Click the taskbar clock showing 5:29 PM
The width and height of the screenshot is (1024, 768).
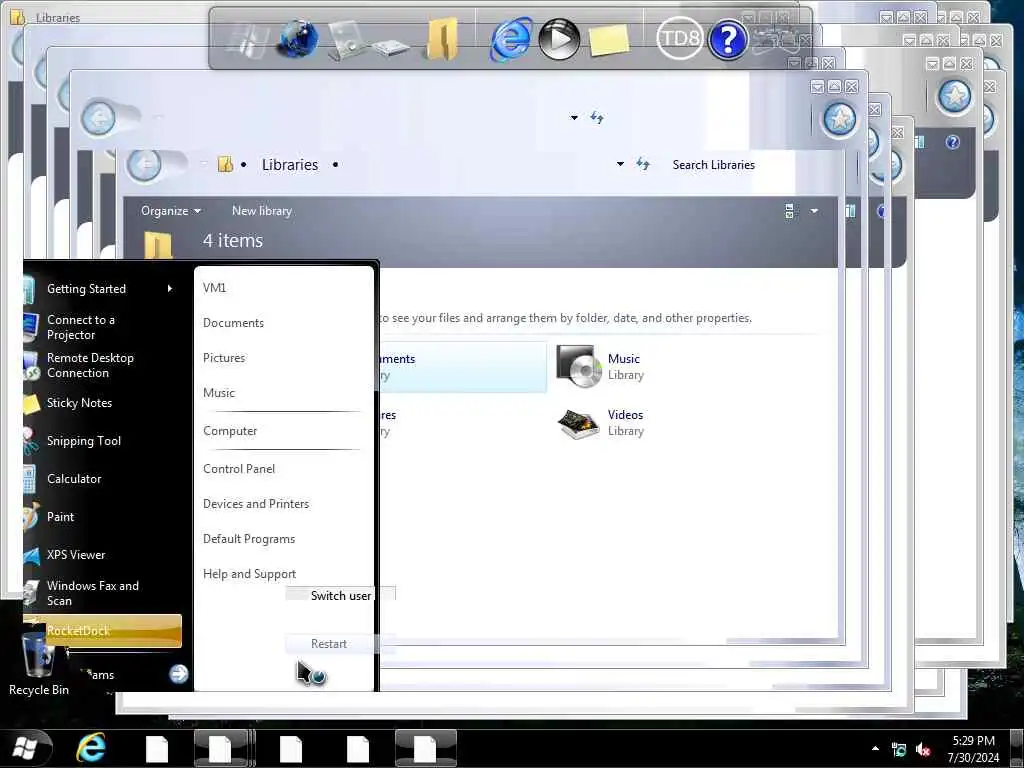point(973,749)
